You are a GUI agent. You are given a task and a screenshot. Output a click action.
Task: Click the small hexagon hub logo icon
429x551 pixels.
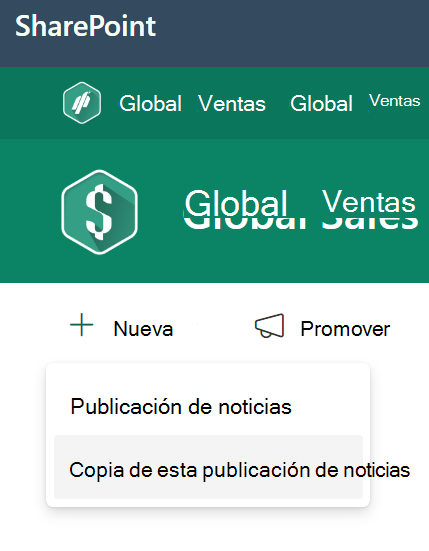pos(82,103)
